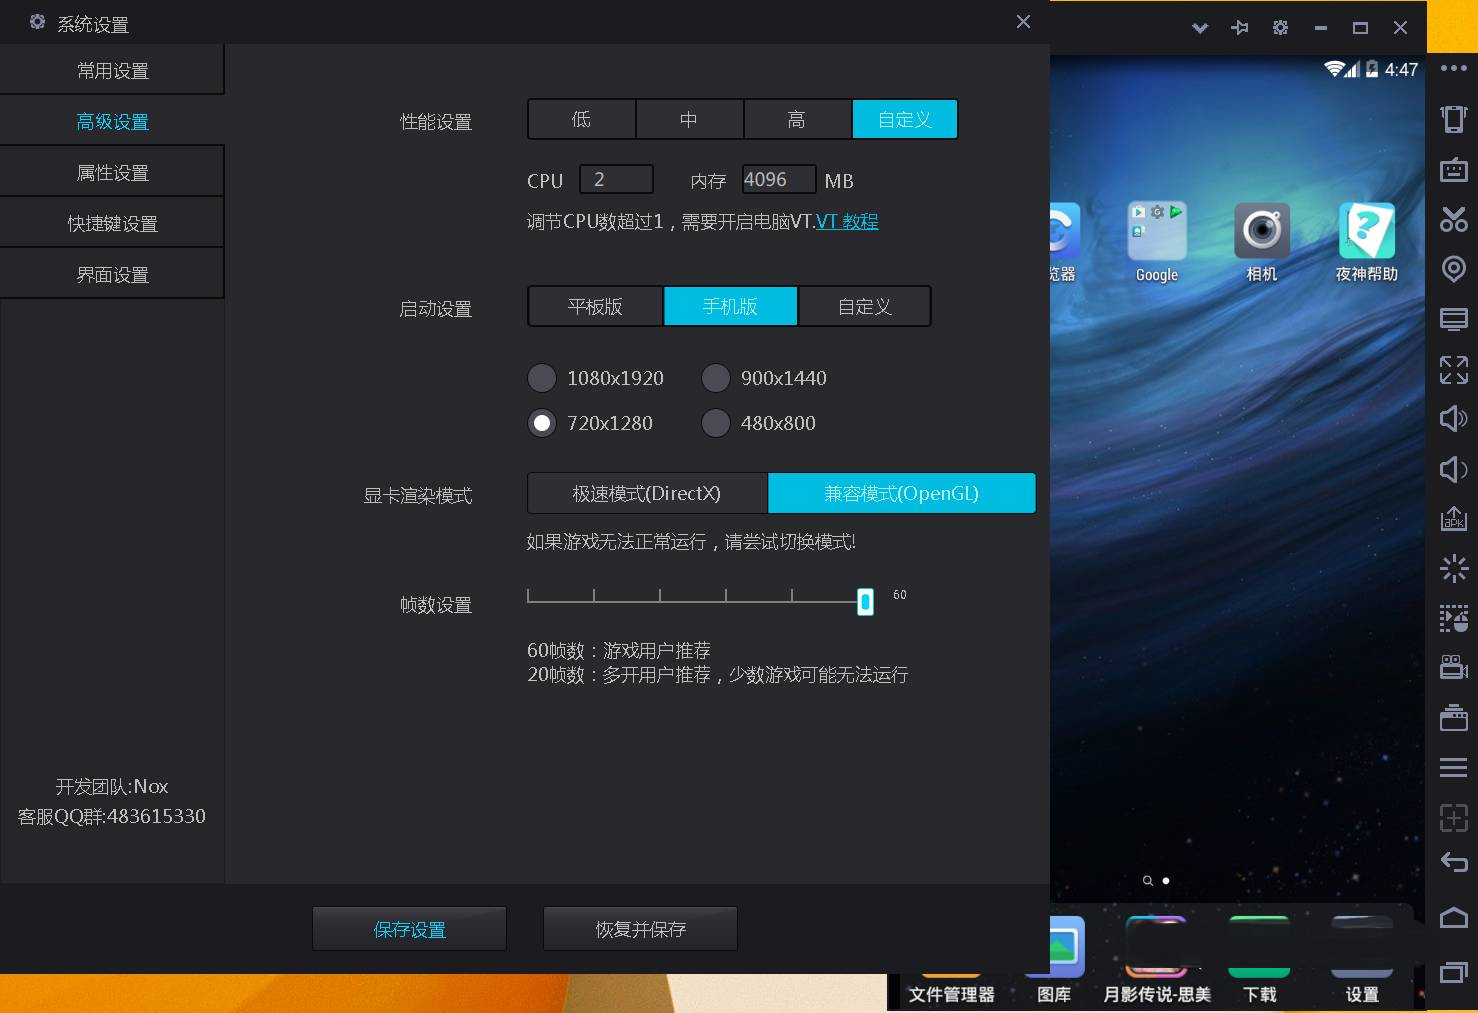
Task: Open the toolbox briefcase icon
Action: pos(1453,717)
